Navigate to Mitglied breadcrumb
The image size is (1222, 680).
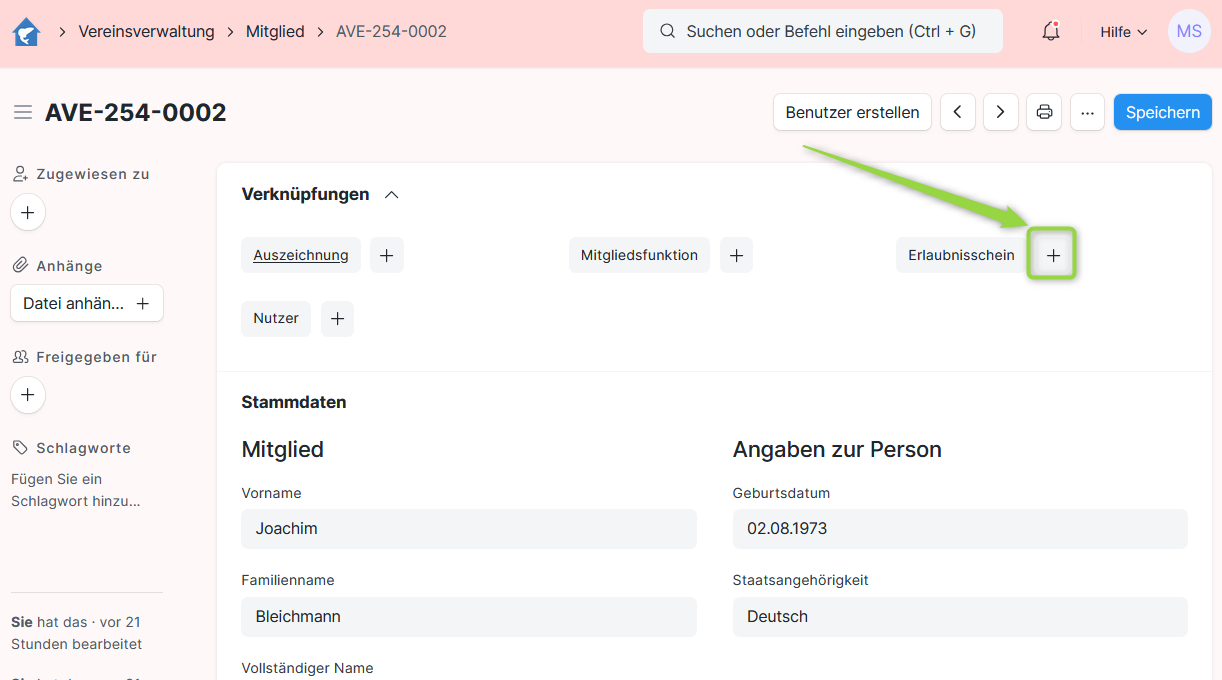[275, 32]
